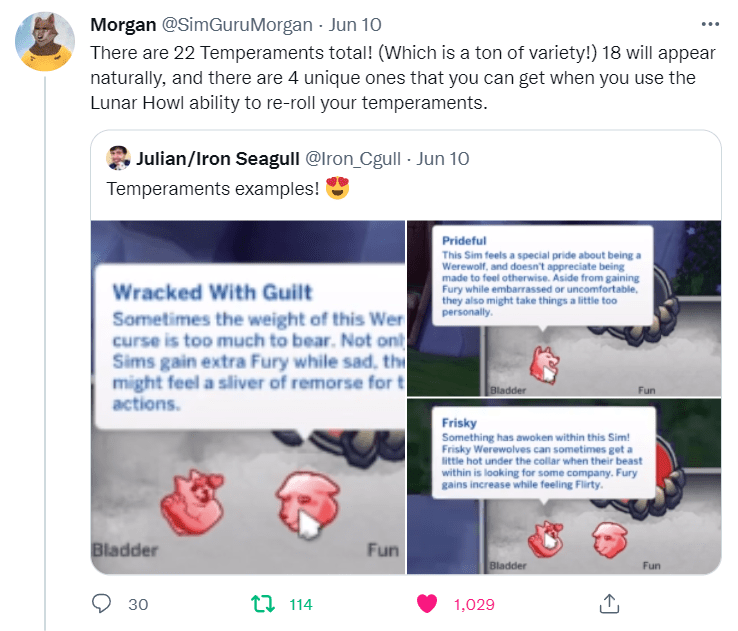The width and height of the screenshot is (738, 631).
Task: Open the three-dot more options menu
Action: pos(710,24)
